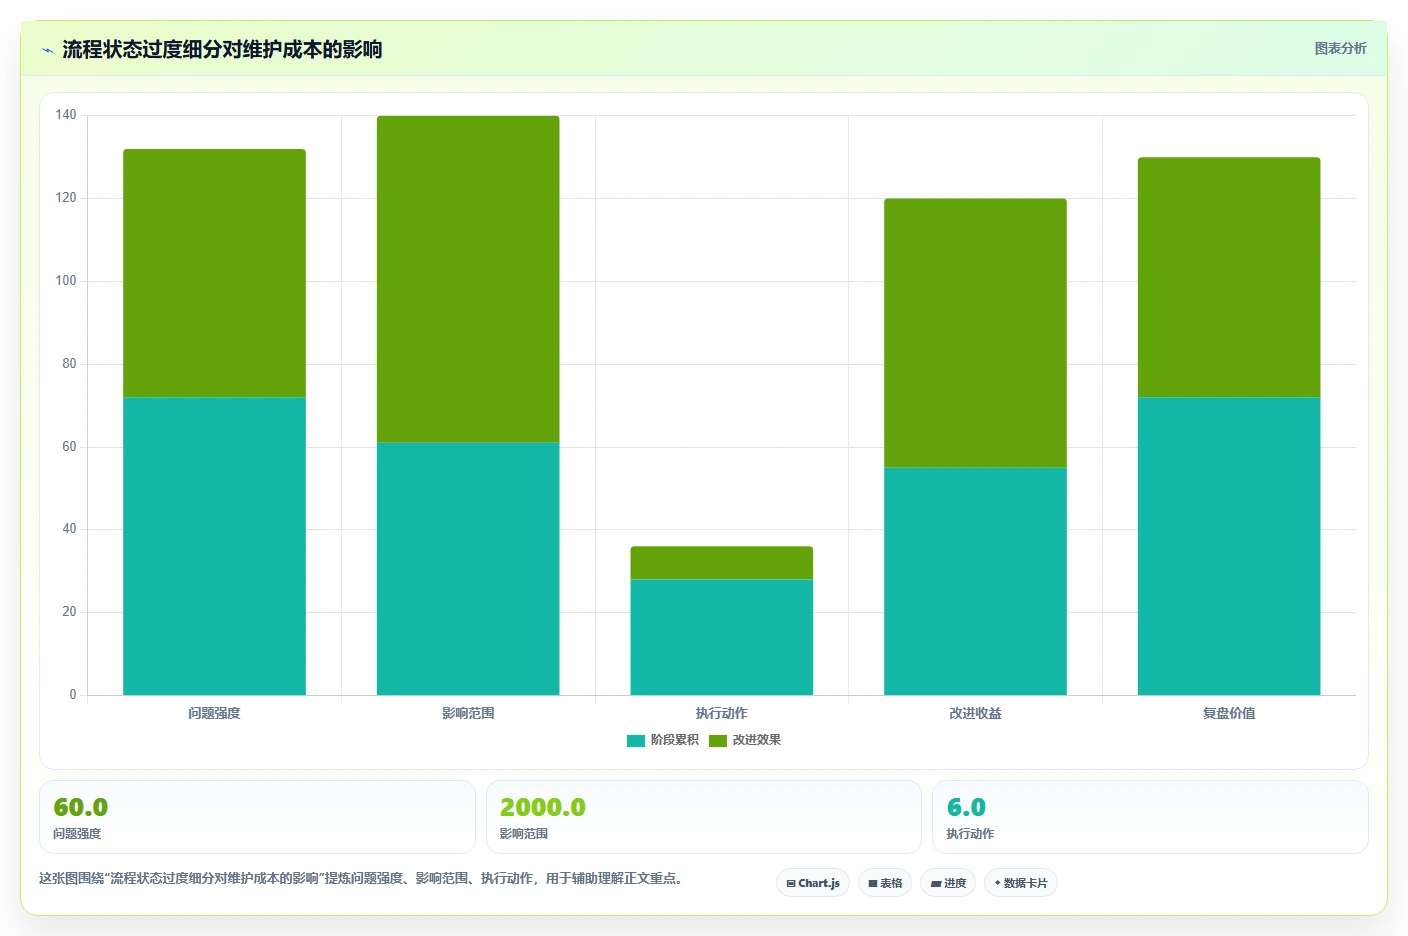Select the 进度 tag
The width and height of the screenshot is (1408, 936).
coord(948,883)
